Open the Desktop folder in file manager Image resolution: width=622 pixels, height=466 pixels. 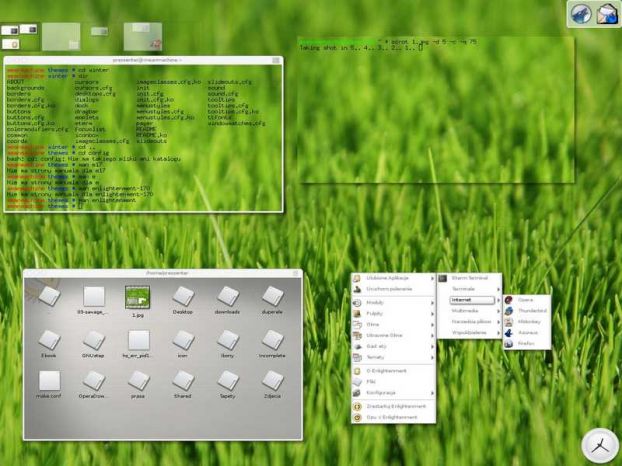pyautogui.click(x=182, y=300)
